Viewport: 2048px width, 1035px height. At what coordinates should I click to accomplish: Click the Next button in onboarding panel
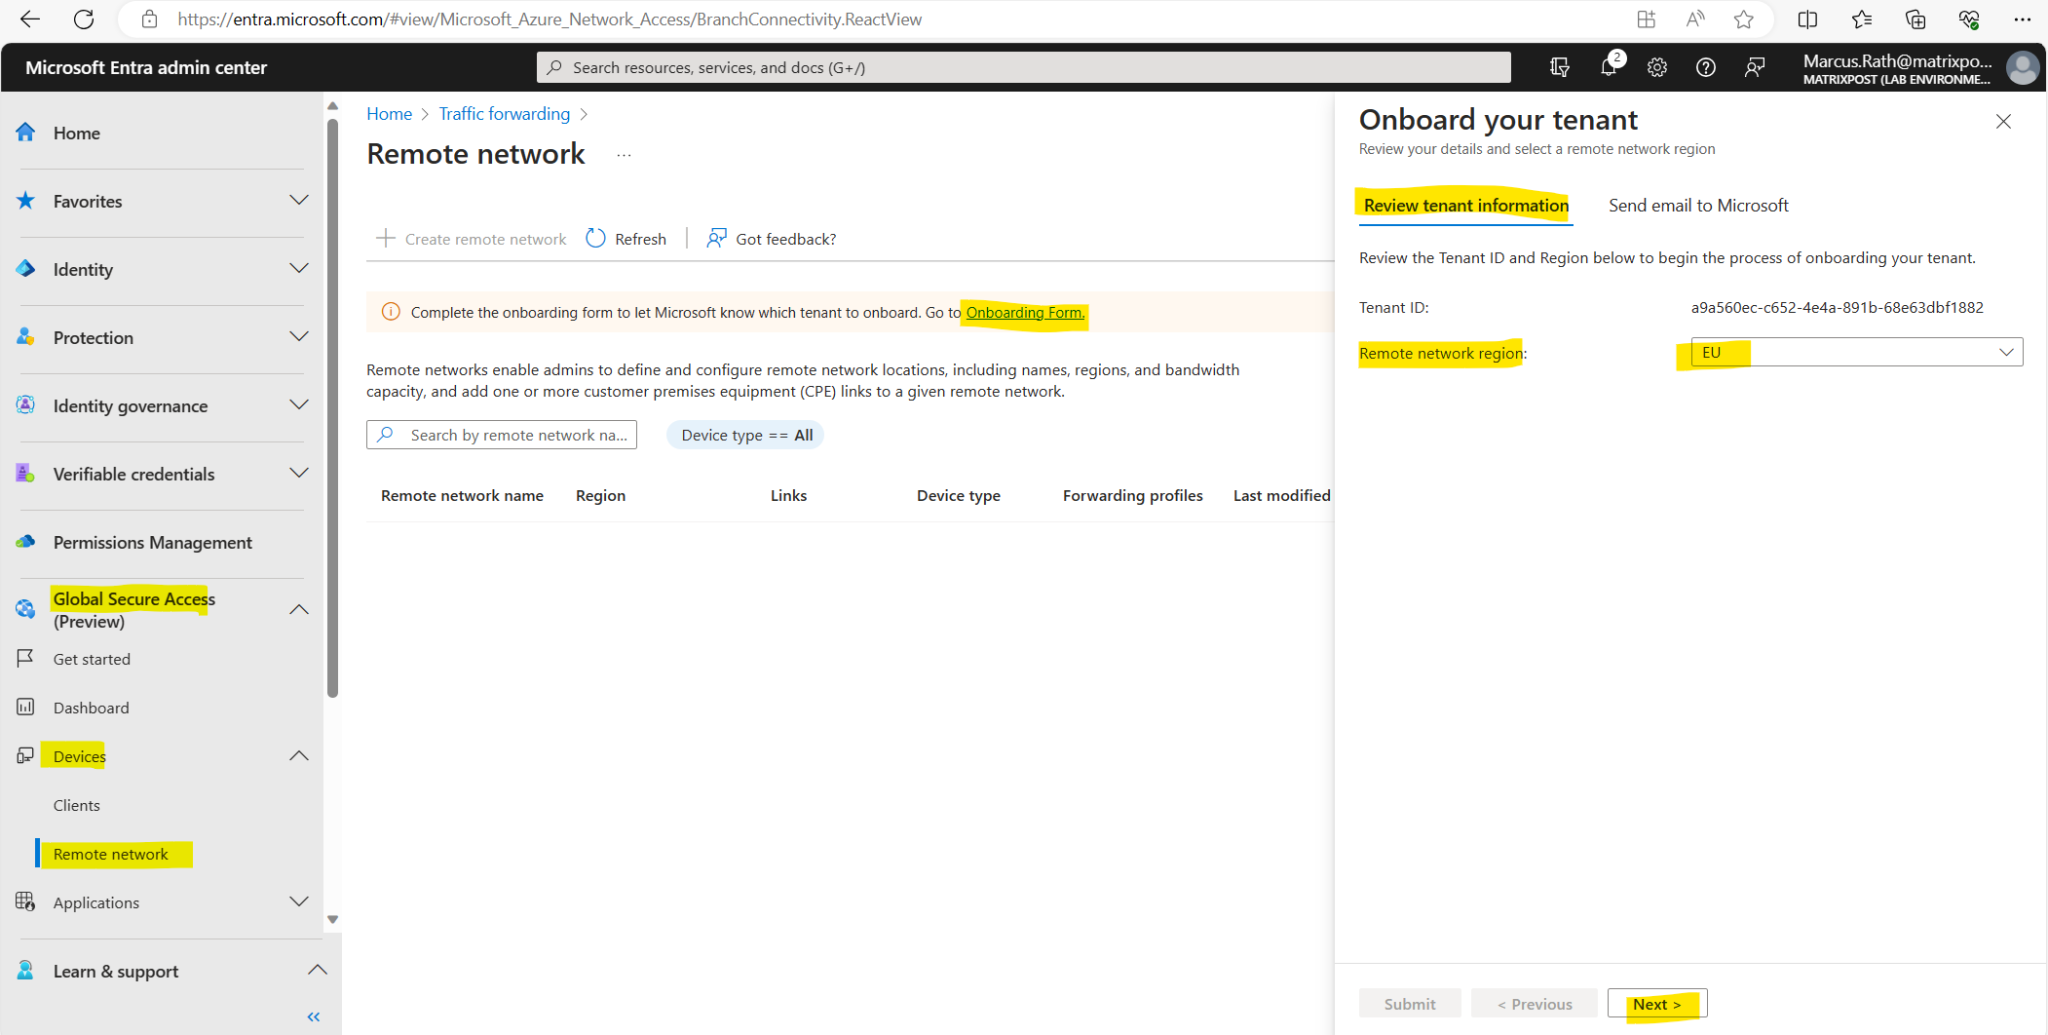pos(1655,1003)
